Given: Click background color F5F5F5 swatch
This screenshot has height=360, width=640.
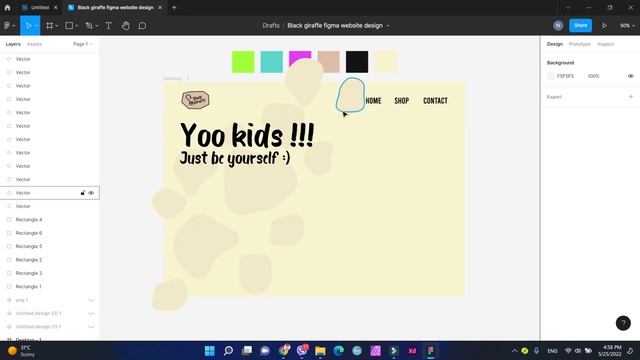Looking at the screenshot, I should [551, 76].
